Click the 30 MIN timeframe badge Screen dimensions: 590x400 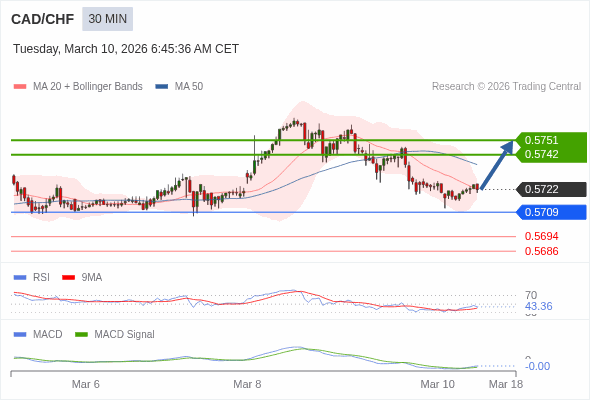coord(108,19)
